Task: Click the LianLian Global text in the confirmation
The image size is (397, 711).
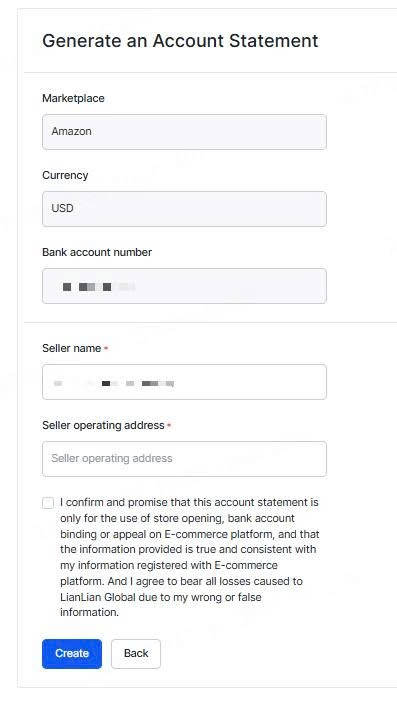Action: coord(98,597)
